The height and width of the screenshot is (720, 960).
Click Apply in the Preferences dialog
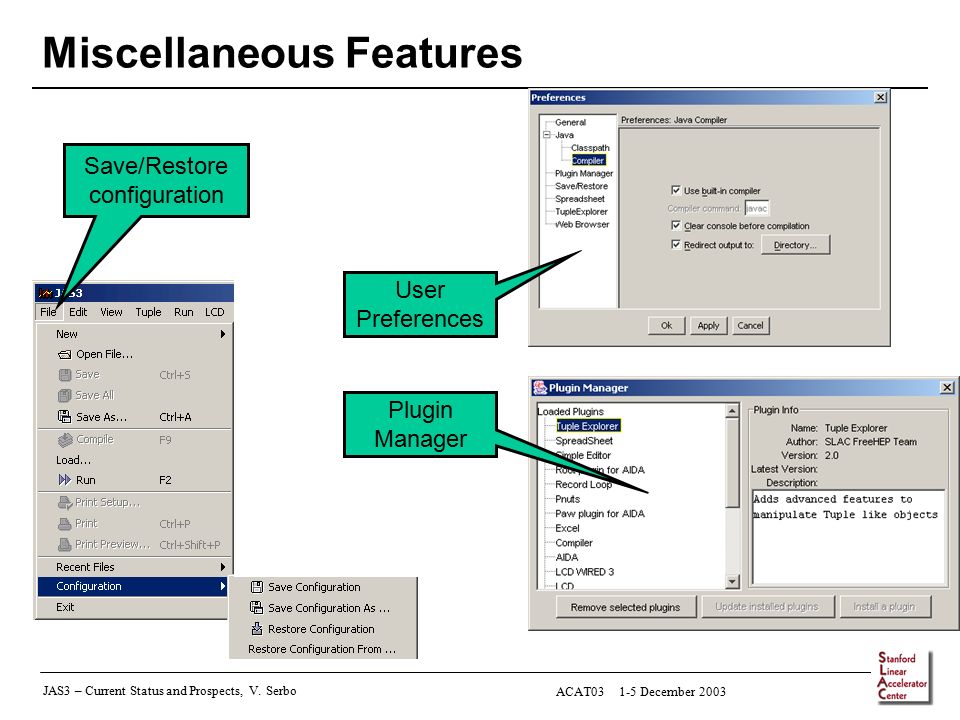pos(708,326)
